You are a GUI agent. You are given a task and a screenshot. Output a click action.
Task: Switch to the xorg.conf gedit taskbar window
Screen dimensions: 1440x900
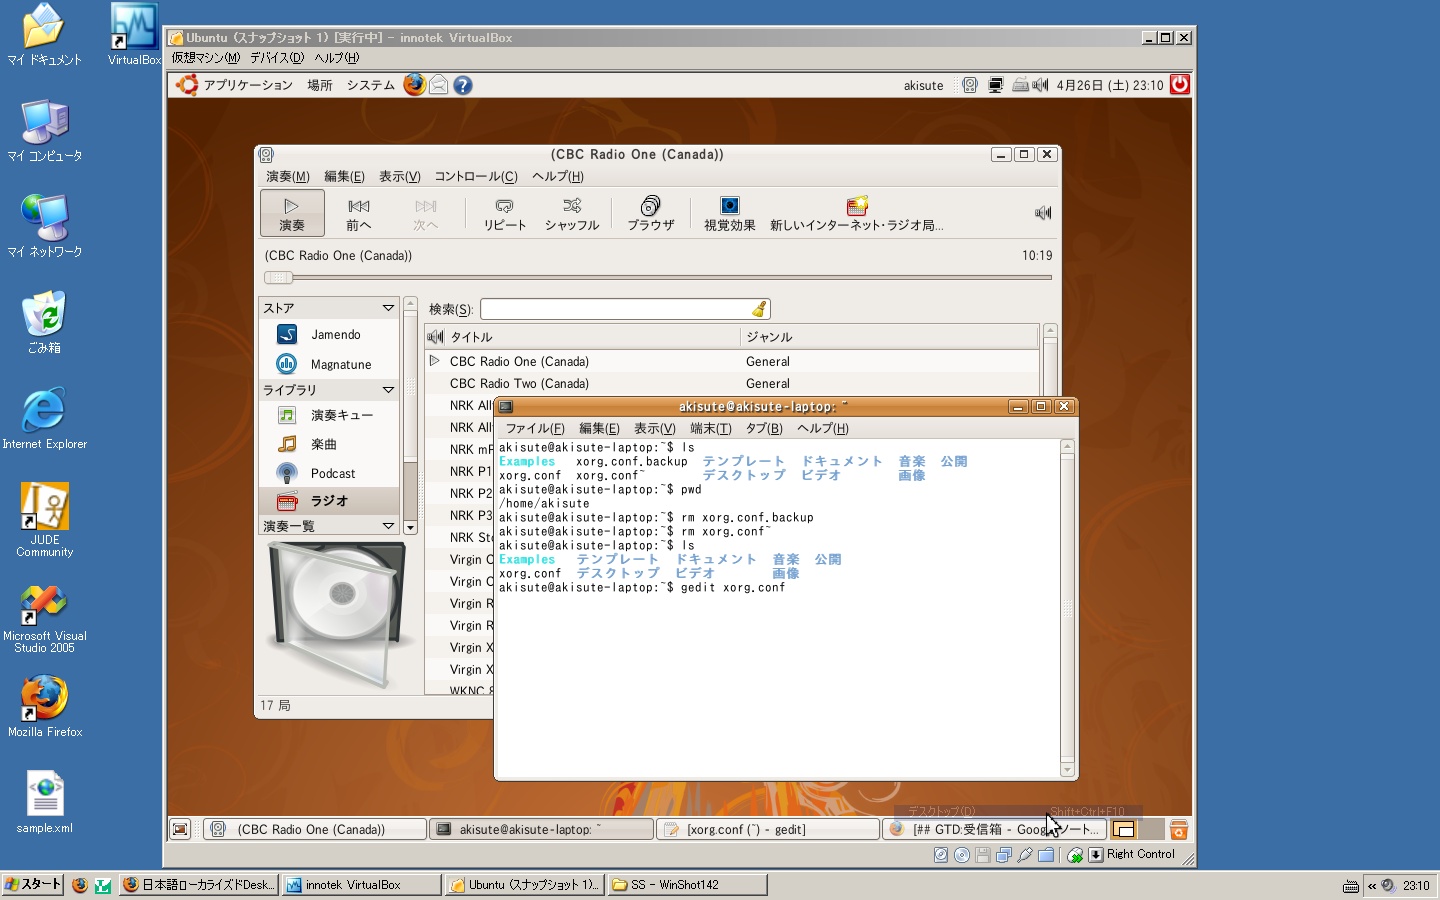click(x=767, y=829)
